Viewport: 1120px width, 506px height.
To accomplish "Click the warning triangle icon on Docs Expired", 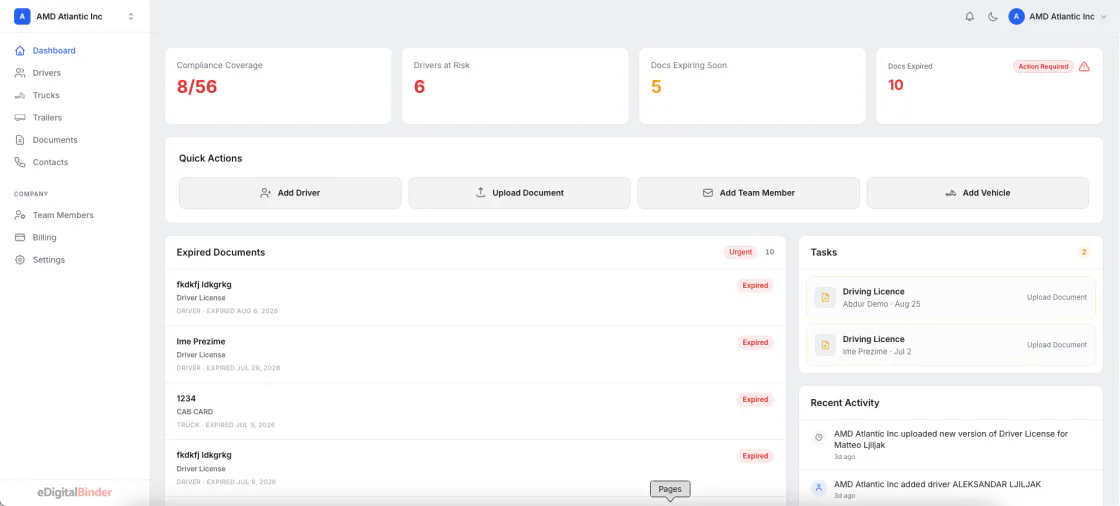I will [x=1084, y=66].
